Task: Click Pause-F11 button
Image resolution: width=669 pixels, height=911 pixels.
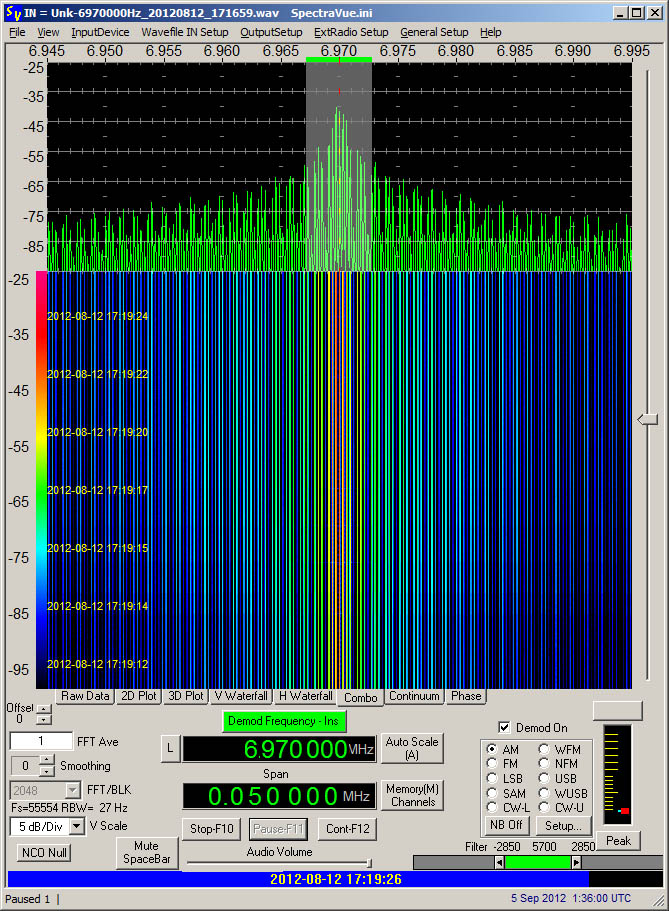Action: tap(278, 829)
